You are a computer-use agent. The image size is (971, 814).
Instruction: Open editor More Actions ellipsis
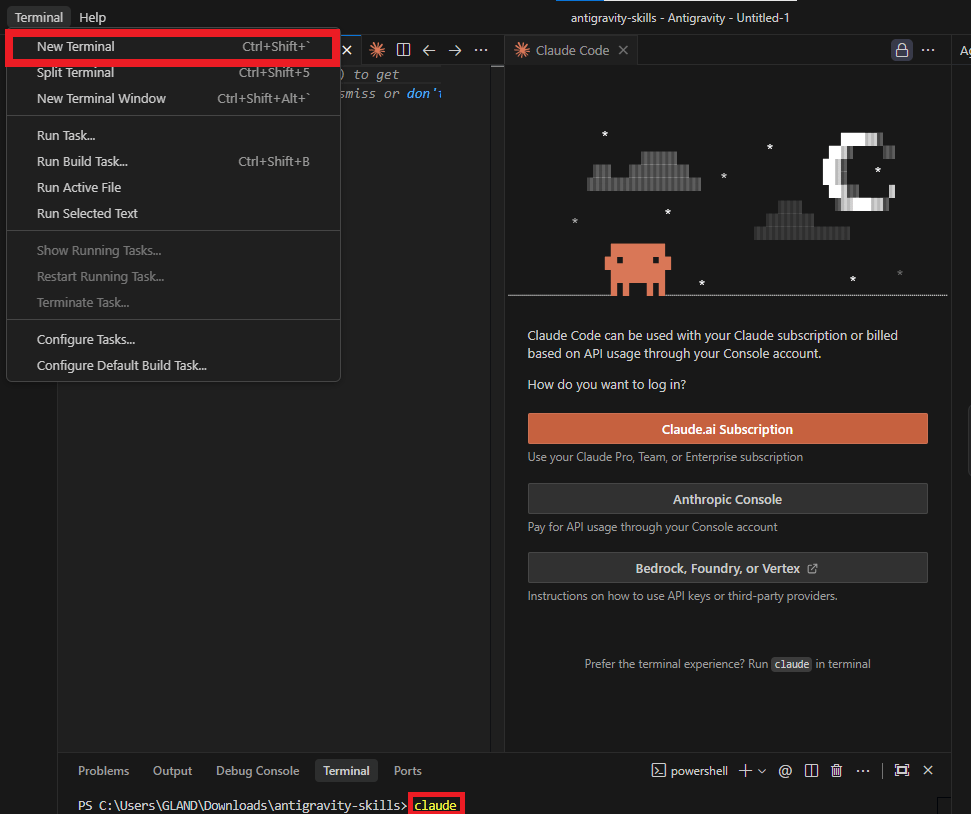(x=481, y=50)
